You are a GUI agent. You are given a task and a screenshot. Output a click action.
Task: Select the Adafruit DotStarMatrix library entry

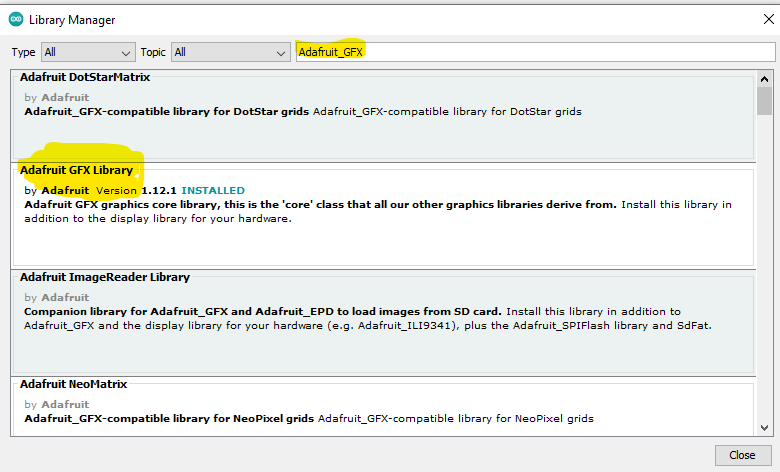[x=383, y=116]
